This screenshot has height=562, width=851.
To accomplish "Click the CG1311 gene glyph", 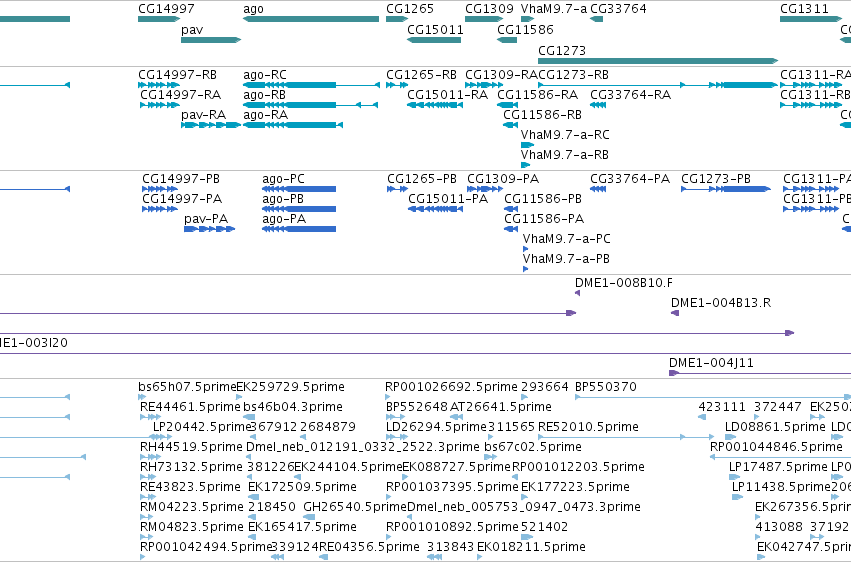I will pyautogui.click(x=811, y=19).
